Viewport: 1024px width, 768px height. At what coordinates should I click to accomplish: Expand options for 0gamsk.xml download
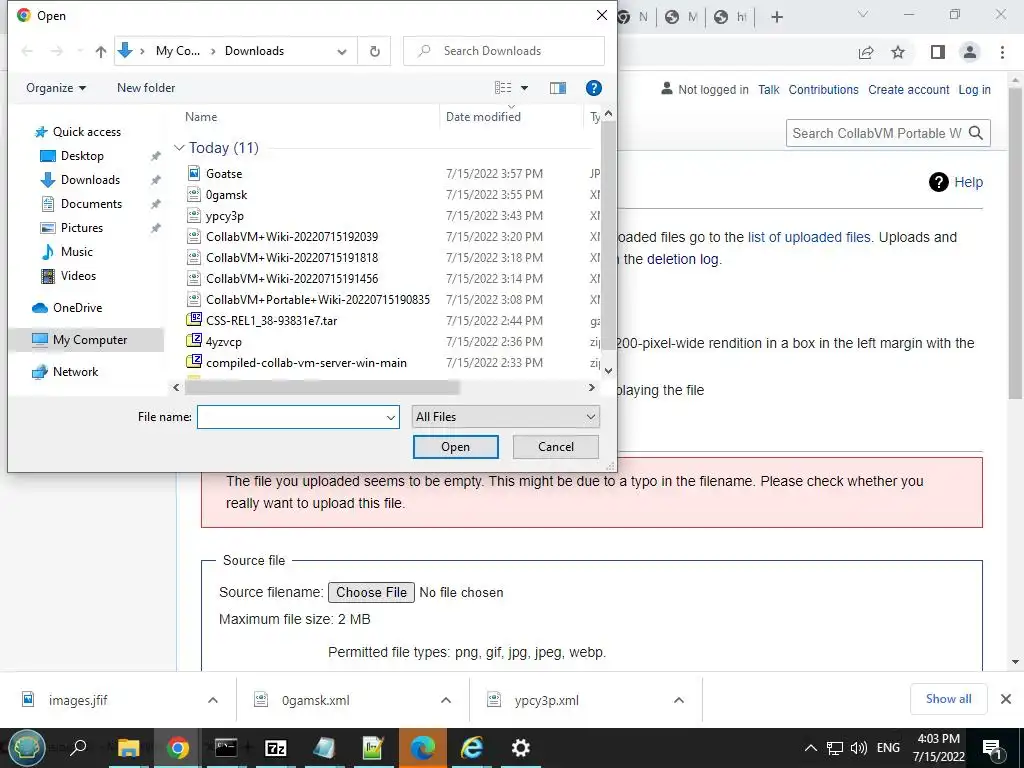pos(446,700)
